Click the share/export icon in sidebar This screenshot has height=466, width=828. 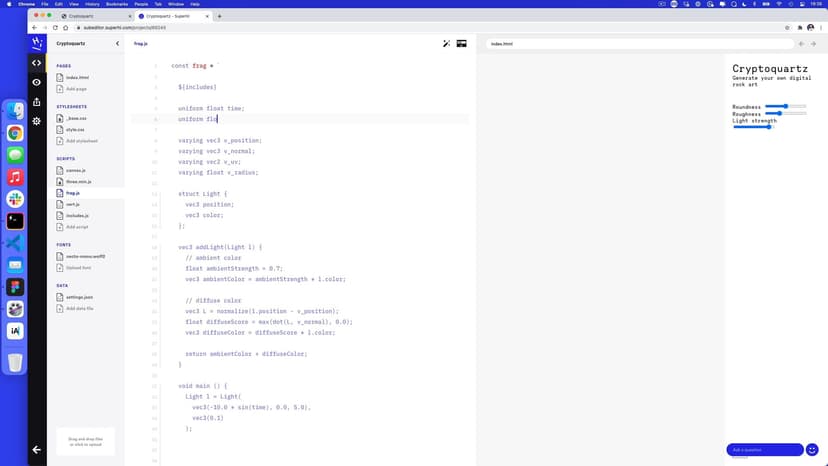click(37, 101)
